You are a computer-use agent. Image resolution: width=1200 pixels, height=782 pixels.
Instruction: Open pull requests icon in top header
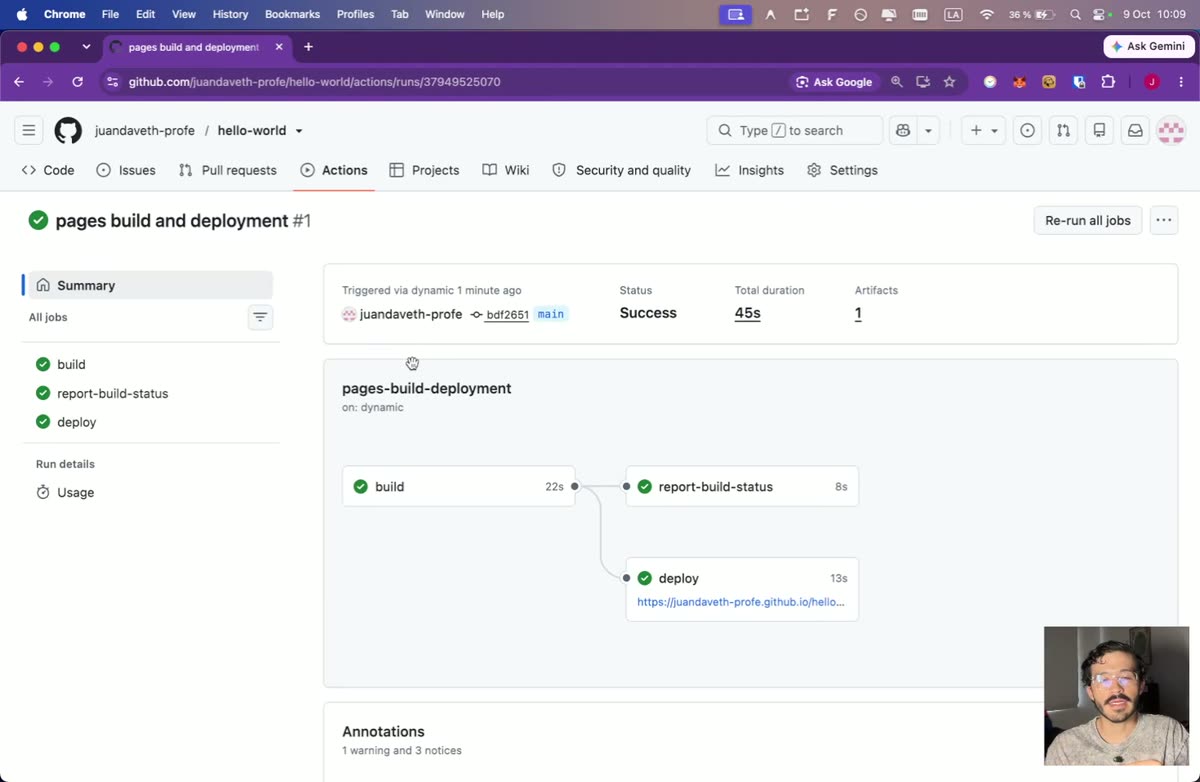[1063, 130]
